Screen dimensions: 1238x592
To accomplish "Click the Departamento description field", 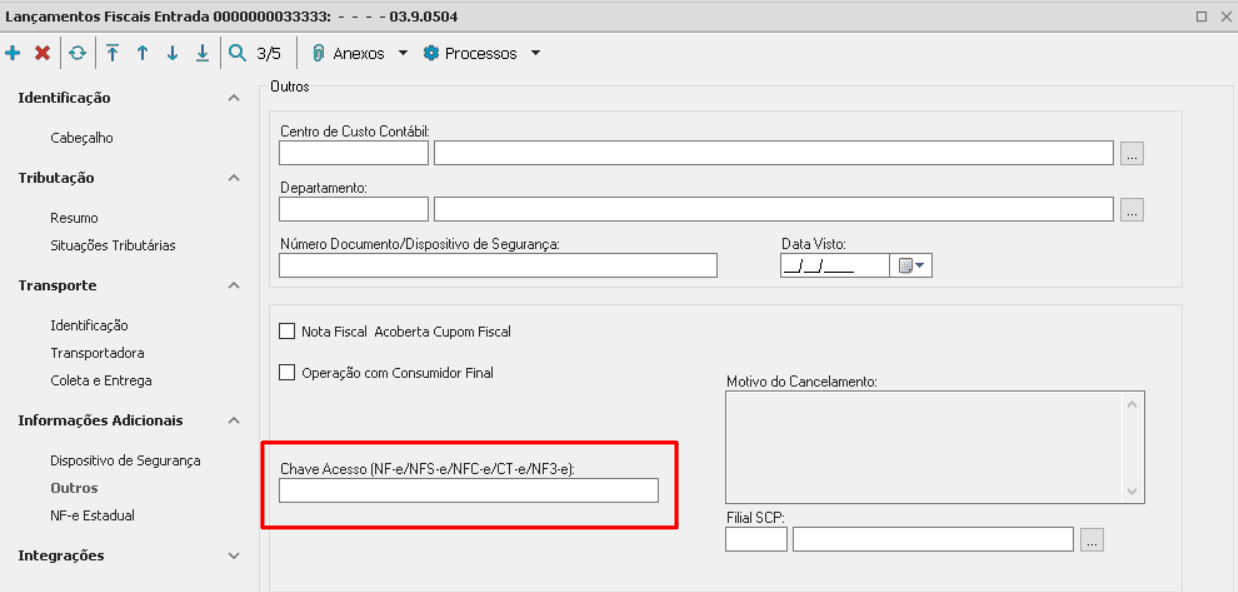I will [x=773, y=209].
